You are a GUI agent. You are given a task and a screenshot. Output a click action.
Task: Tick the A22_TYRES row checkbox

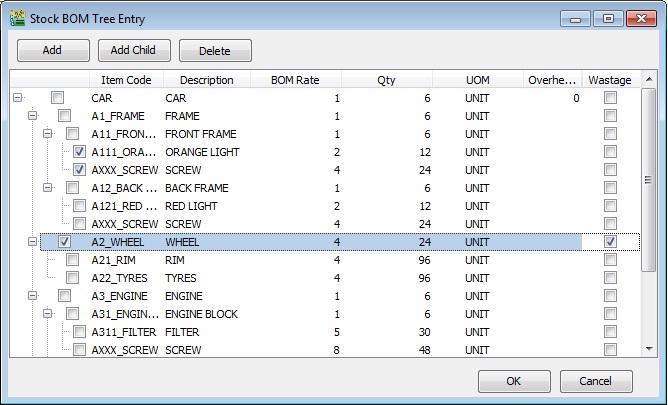tap(72, 278)
